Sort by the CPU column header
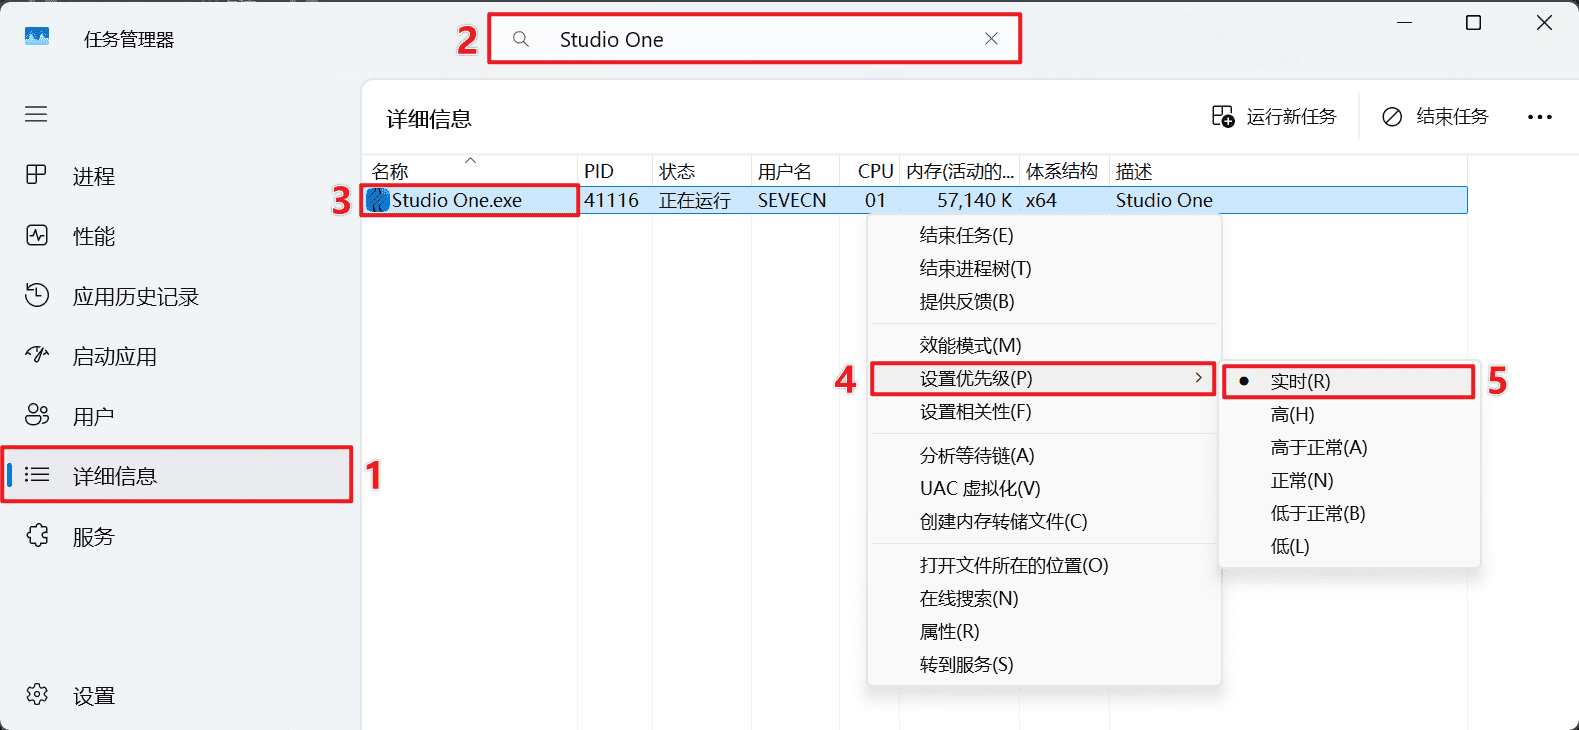This screenshot has height=730, width=1579. click(x=870, y=171)
